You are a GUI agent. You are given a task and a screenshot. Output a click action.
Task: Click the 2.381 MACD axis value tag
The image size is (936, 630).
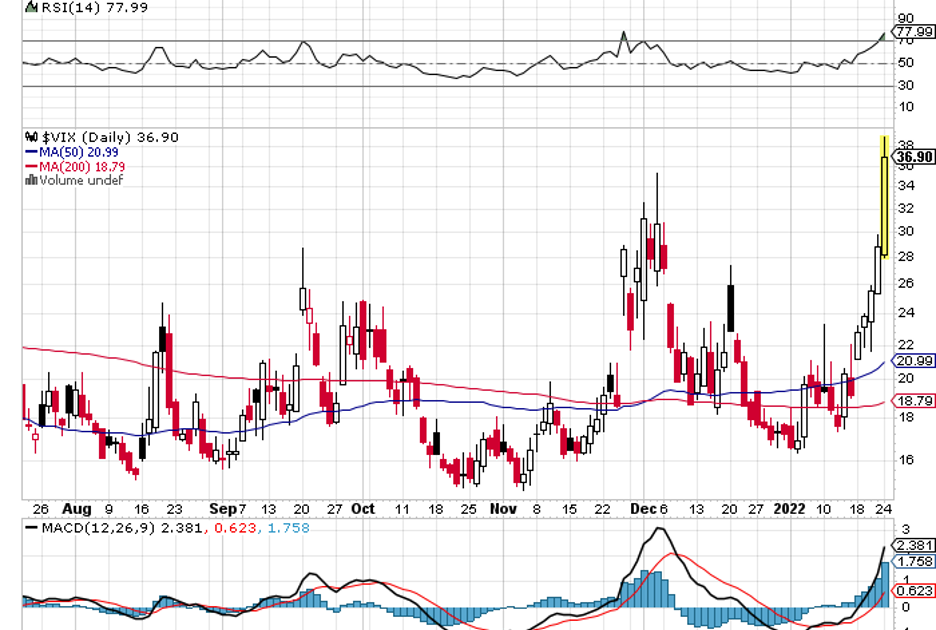point(915,546)
